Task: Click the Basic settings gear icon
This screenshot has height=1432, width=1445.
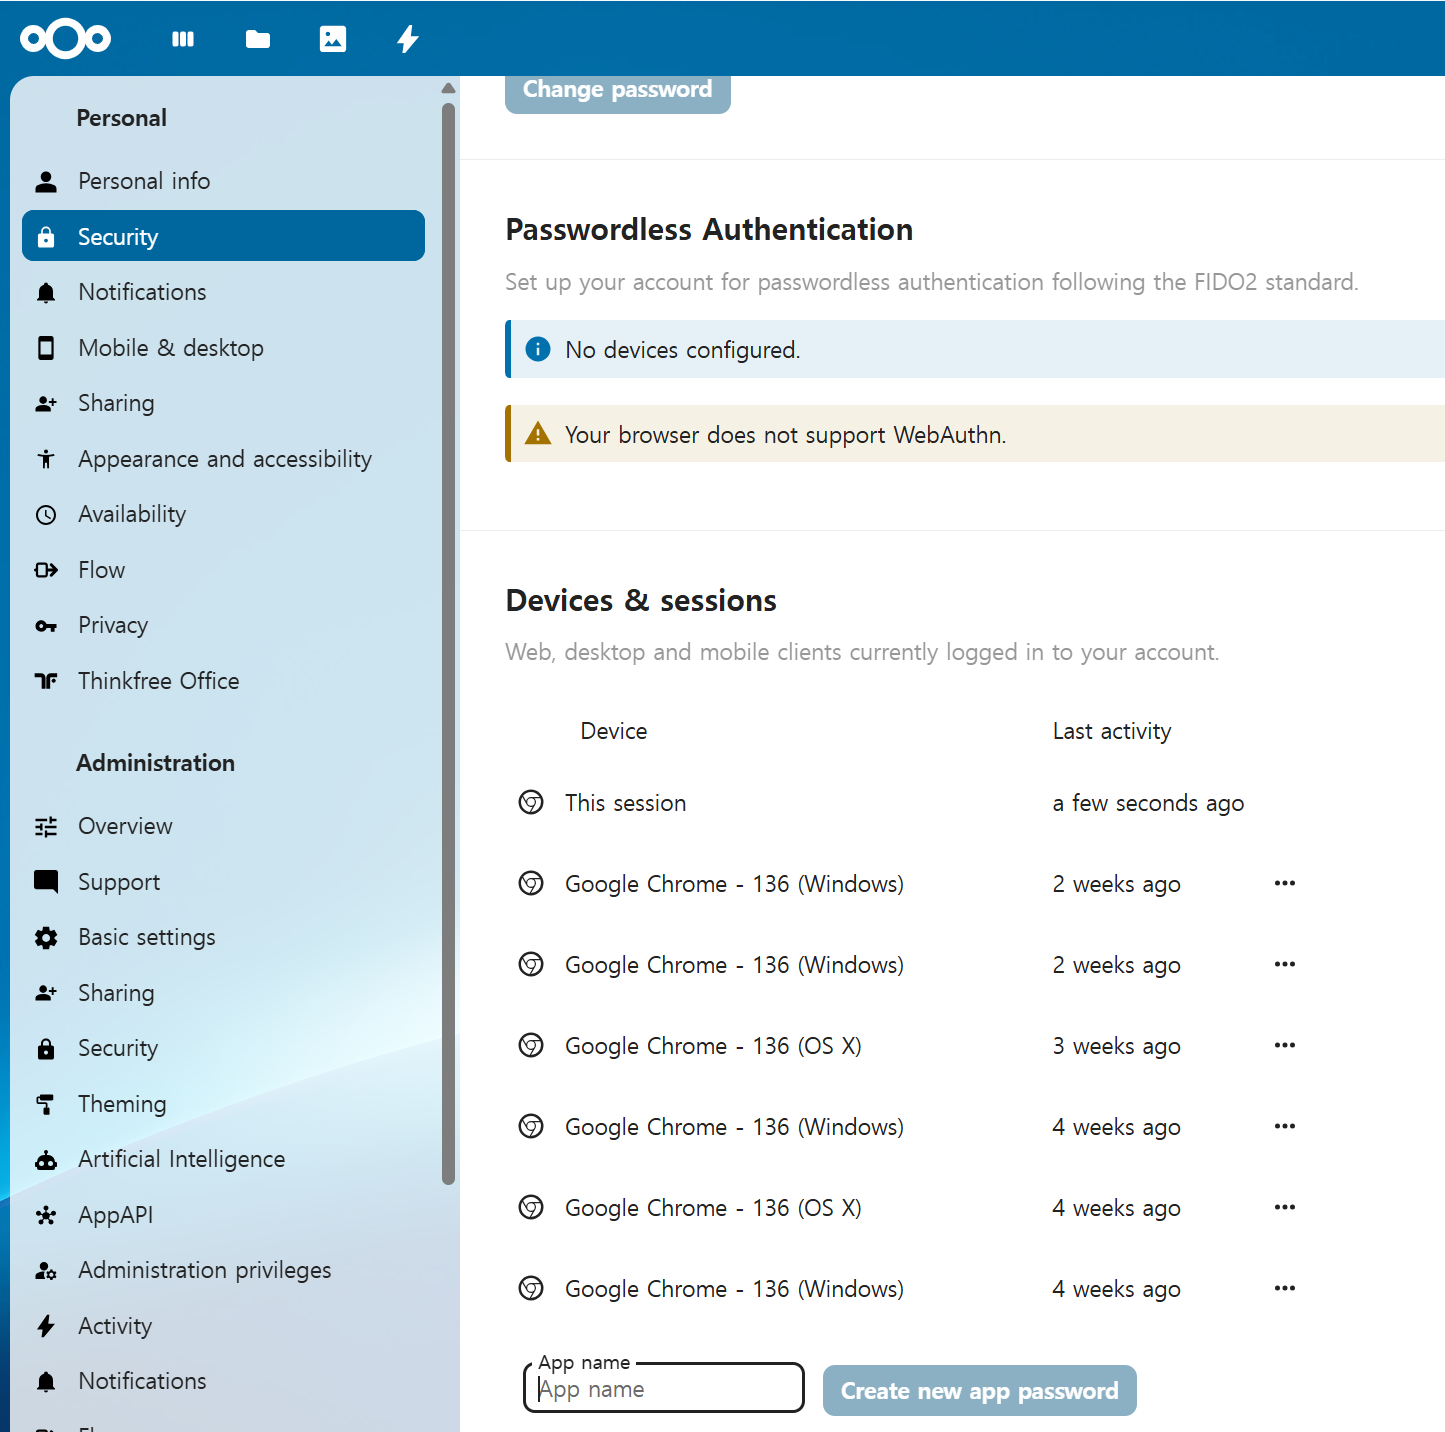Action: [46, 937]
